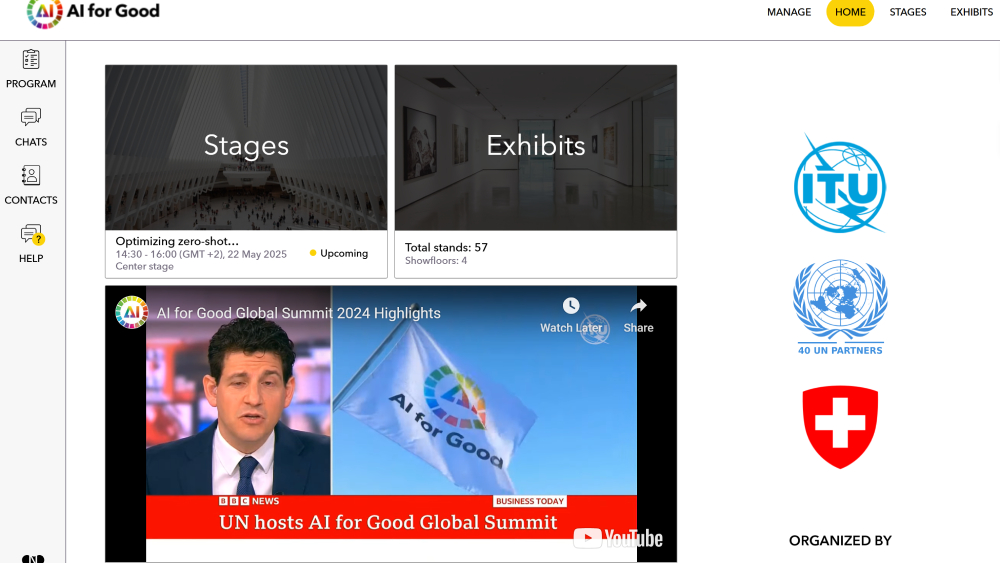Image resolution: width=1000 pixels, height=563 pixels.
Task: Go to the Exhibits navigation item
Action: coord(971,12)
